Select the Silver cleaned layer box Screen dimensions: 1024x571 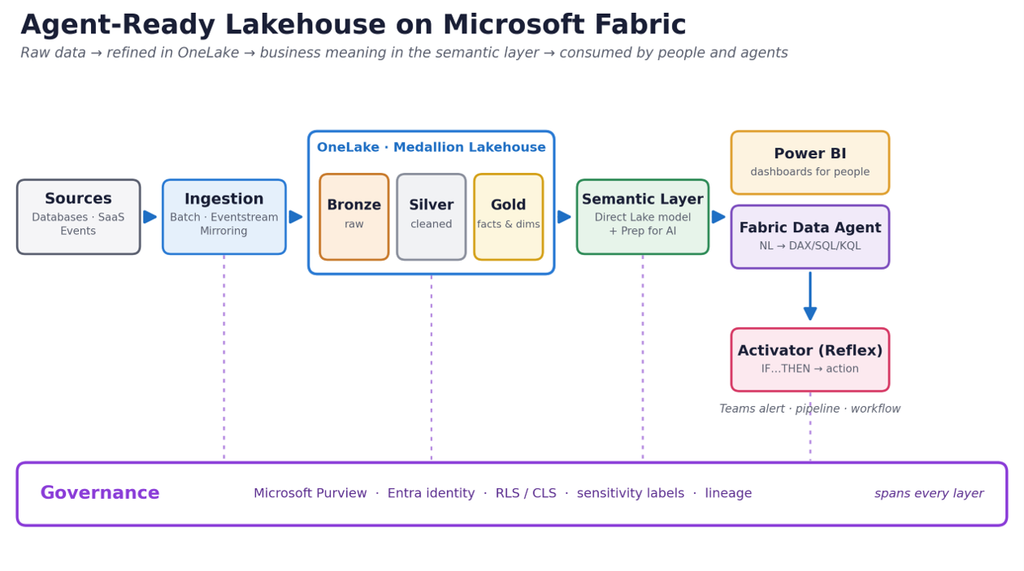(x=431, y=217)
